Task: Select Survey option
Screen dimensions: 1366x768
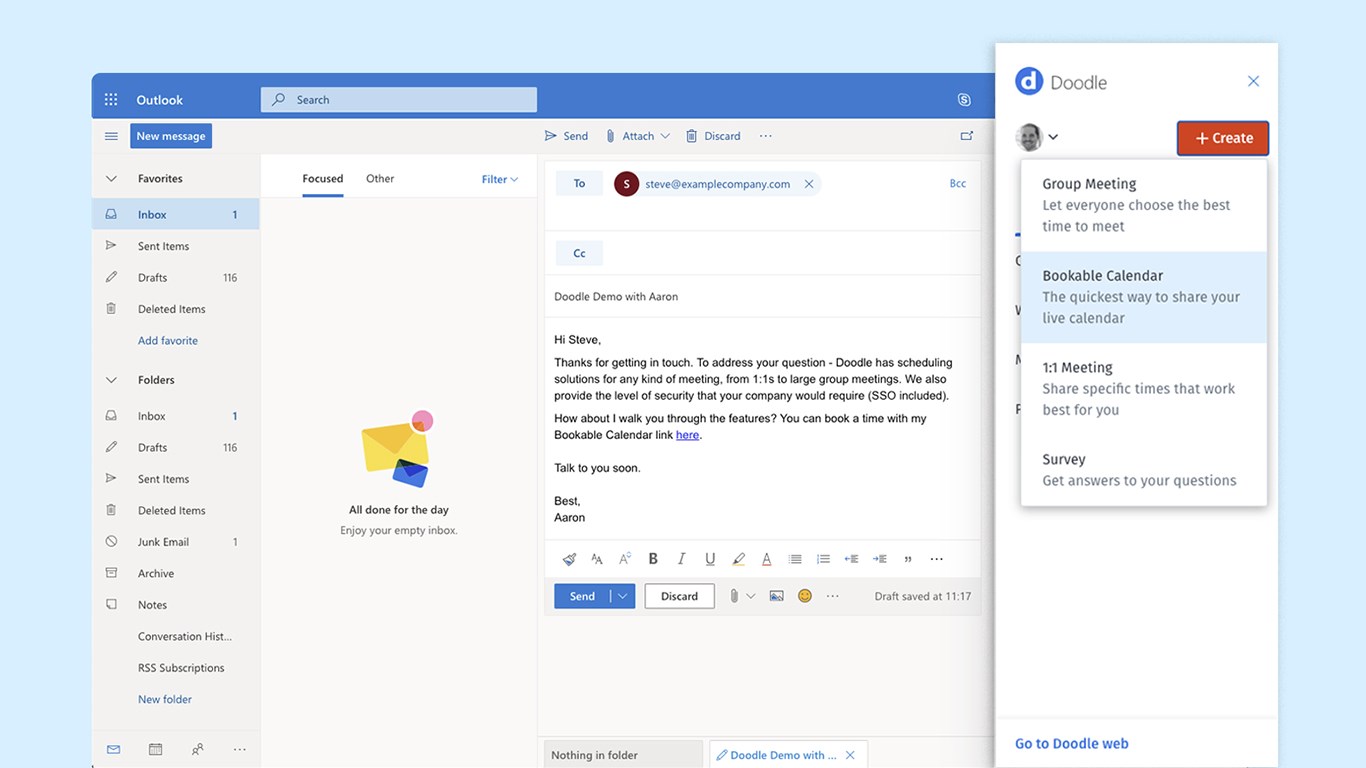Action: pos(1144,470)
